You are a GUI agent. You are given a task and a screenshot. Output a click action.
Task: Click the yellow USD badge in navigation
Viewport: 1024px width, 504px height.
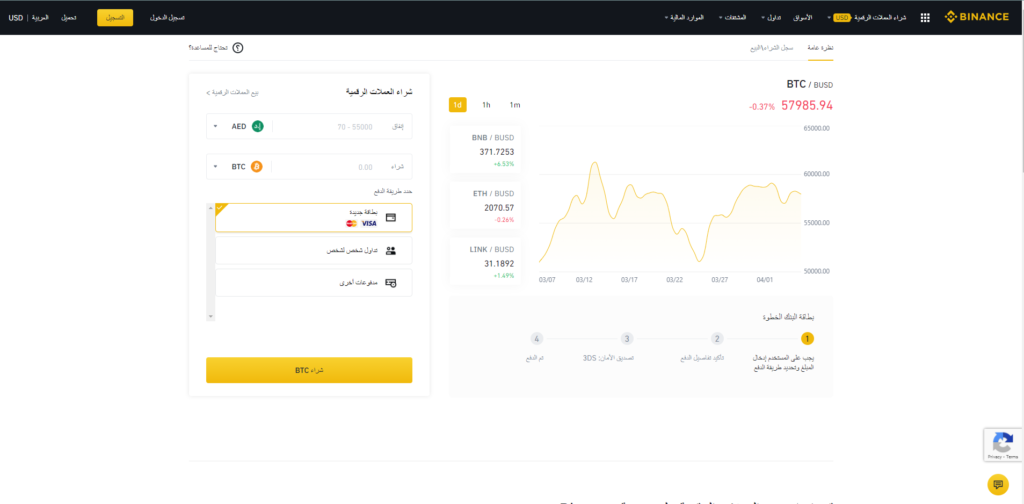tap(842, 18)
